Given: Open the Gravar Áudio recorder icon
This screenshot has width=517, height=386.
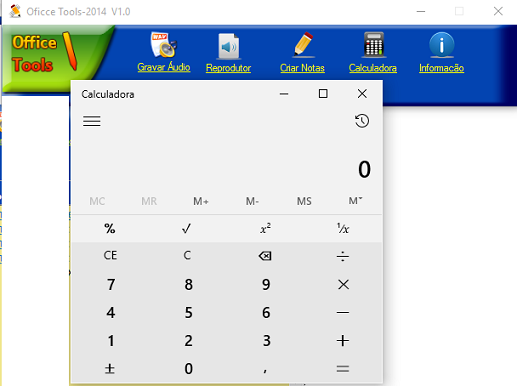Looking at the screenshot, I should pyautogui.click(x=163, y=45).
